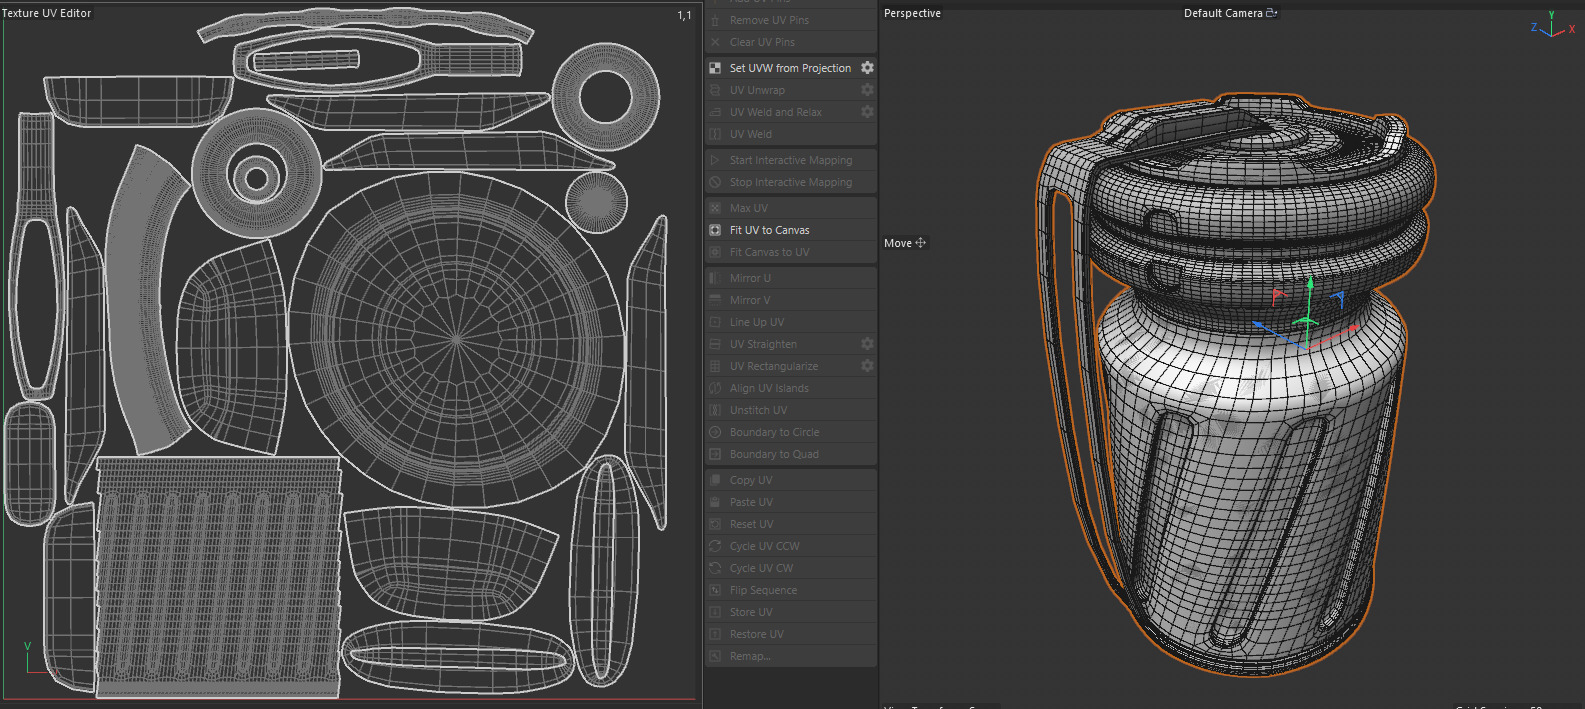The height and width of the screenshot is (709, 1585).
Task: Apply UV Straighten
Action: tap(783, 344)
